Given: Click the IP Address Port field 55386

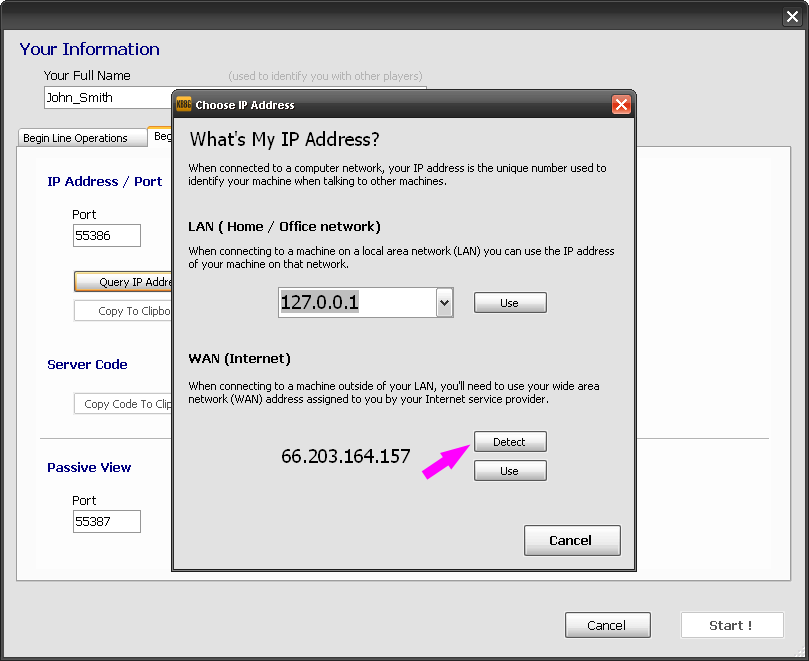Looking at the screenshot, I should pyautogui.click(x=106, y=236).
